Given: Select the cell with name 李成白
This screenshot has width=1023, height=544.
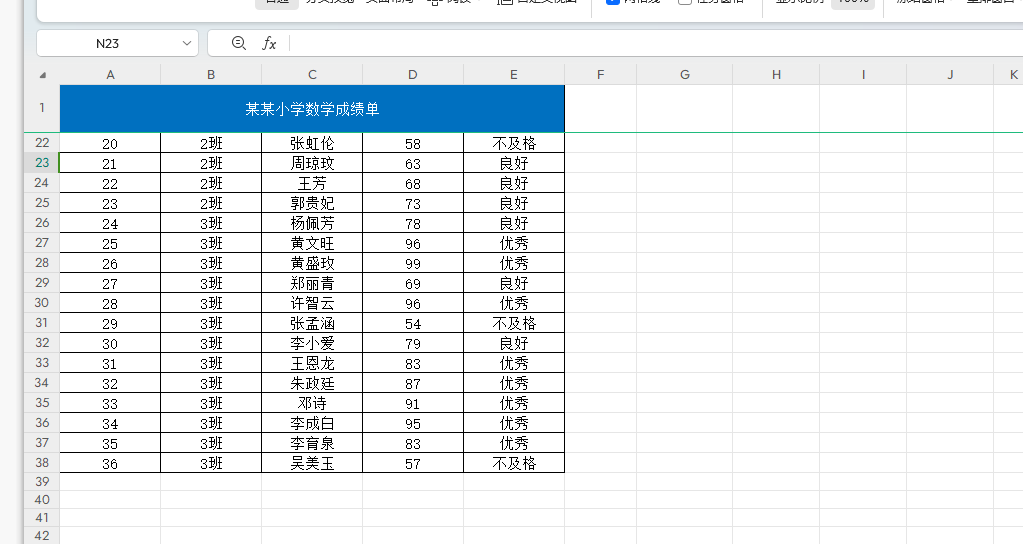Looking at the screenshot, I should pyautogui.click(x=312, y=423).
